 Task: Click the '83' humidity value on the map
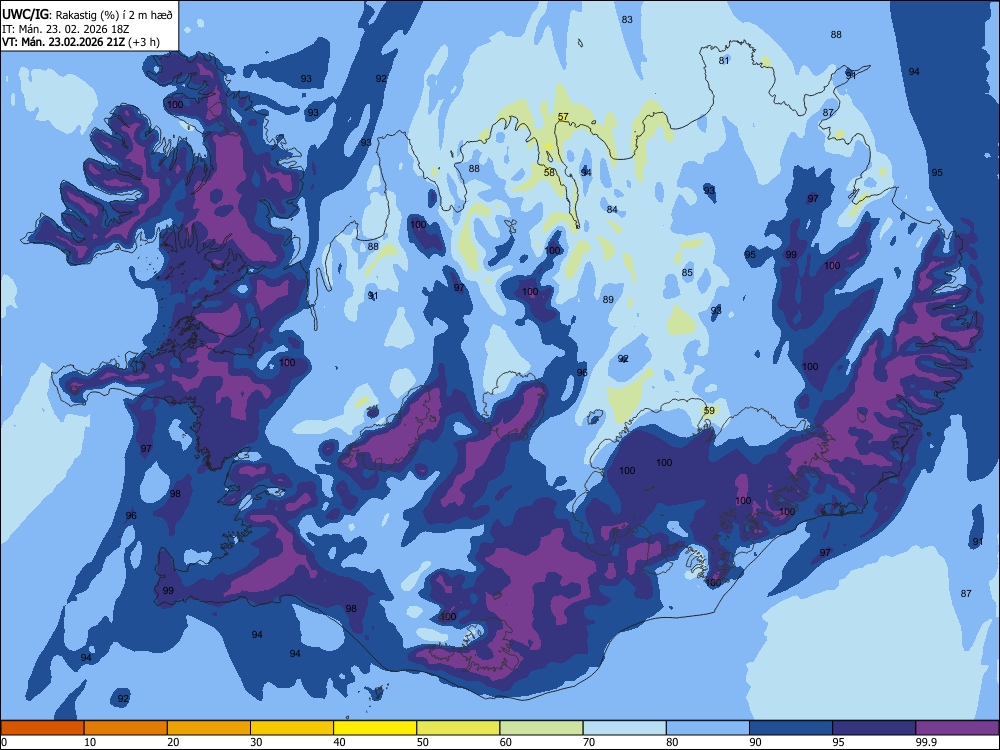[627, 20]
